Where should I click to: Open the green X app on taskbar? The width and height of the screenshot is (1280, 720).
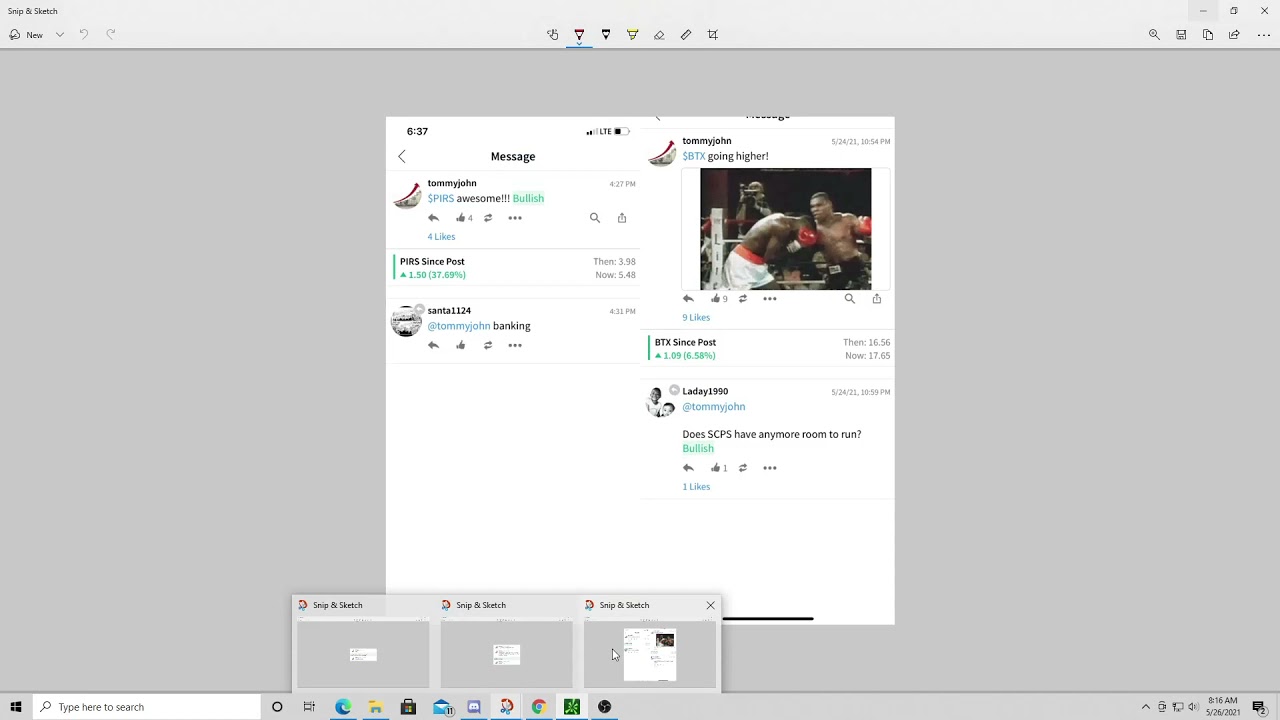pyautogui.click(x=572, y=707)
